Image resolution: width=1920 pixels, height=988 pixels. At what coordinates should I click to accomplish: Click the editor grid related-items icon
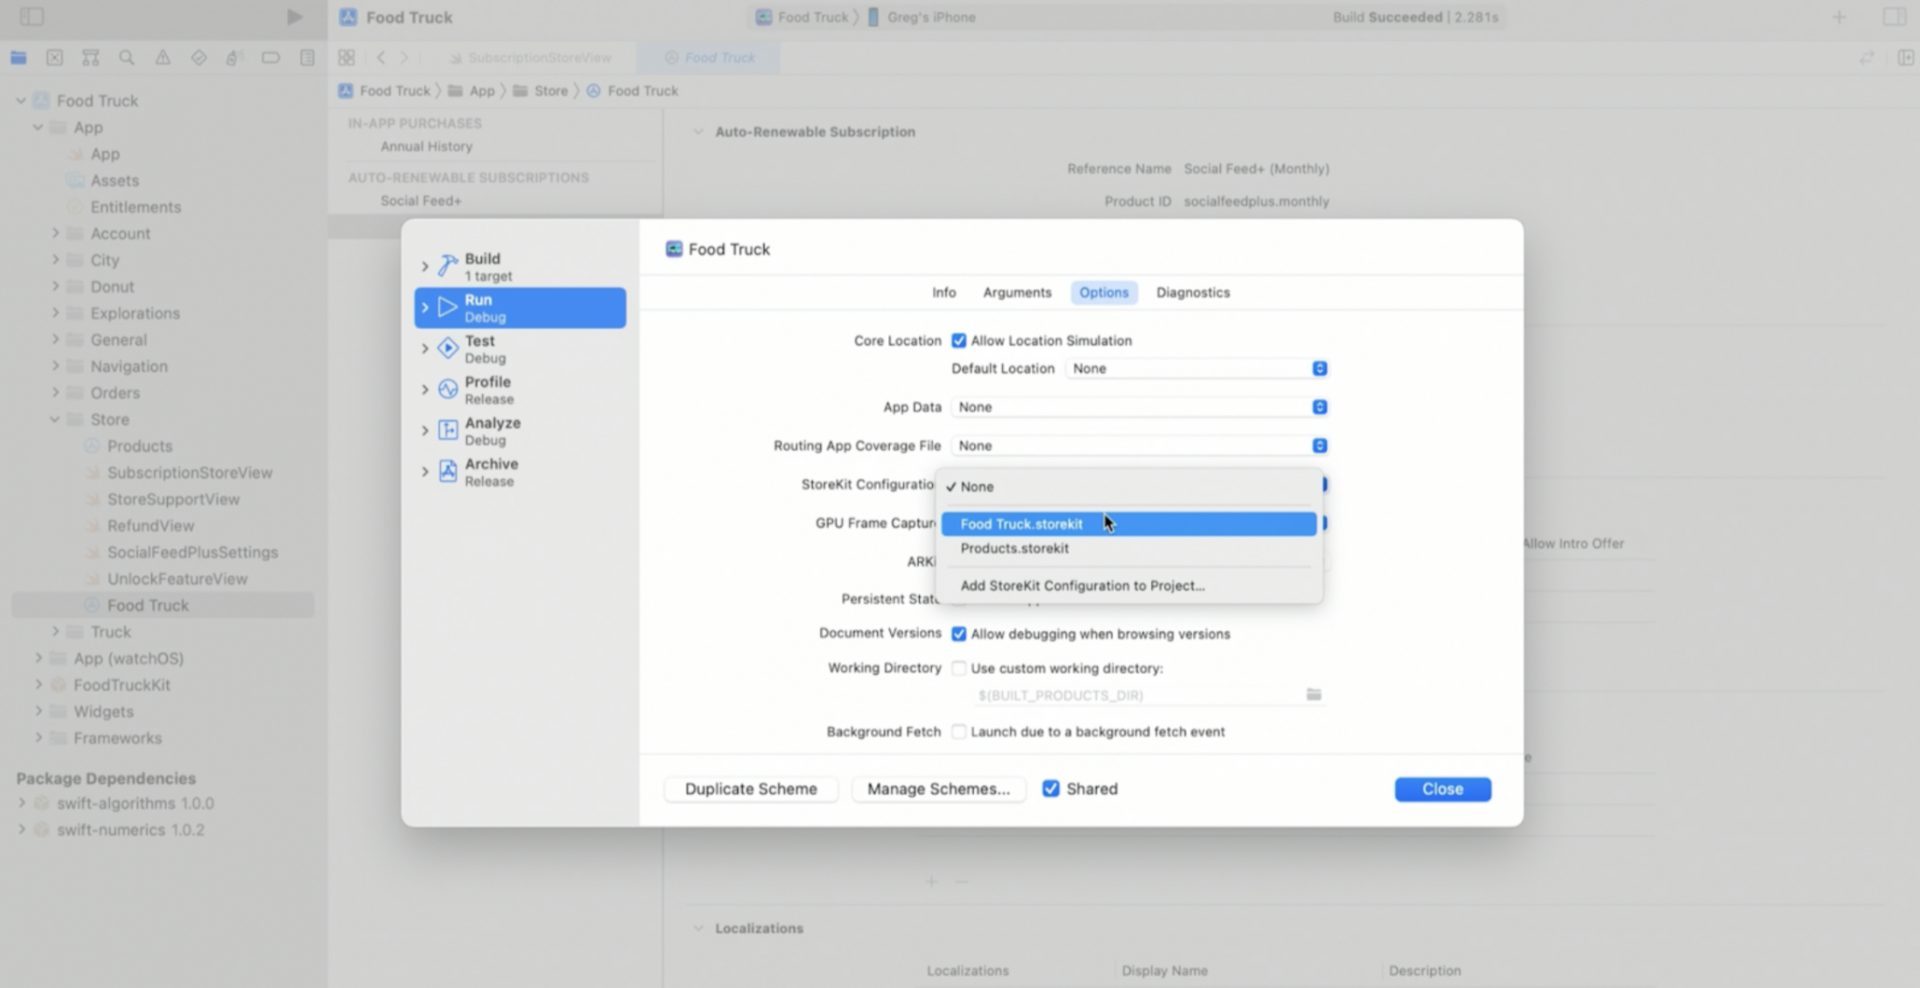[346, 58]
